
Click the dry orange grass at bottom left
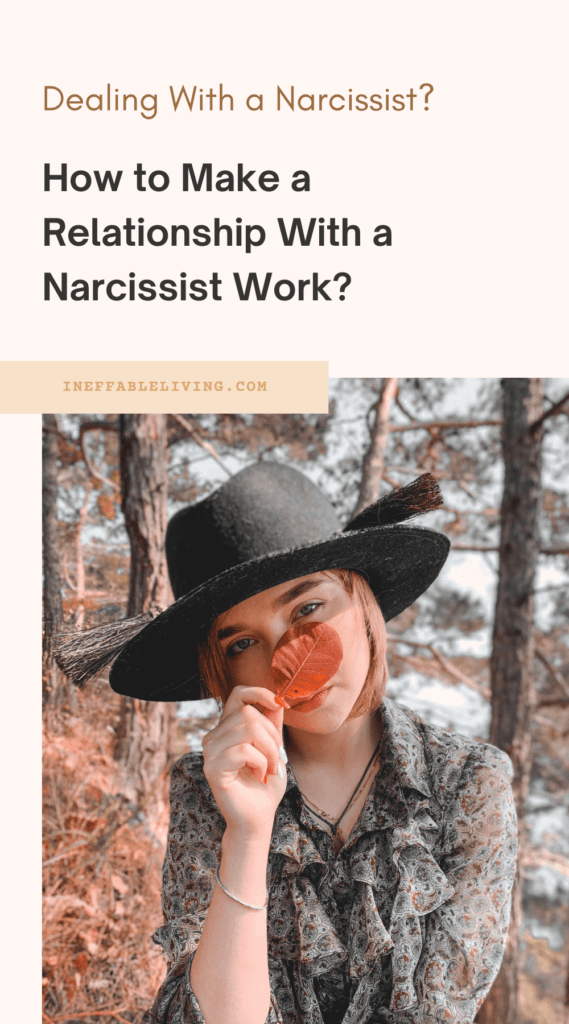tap(98, 869)
